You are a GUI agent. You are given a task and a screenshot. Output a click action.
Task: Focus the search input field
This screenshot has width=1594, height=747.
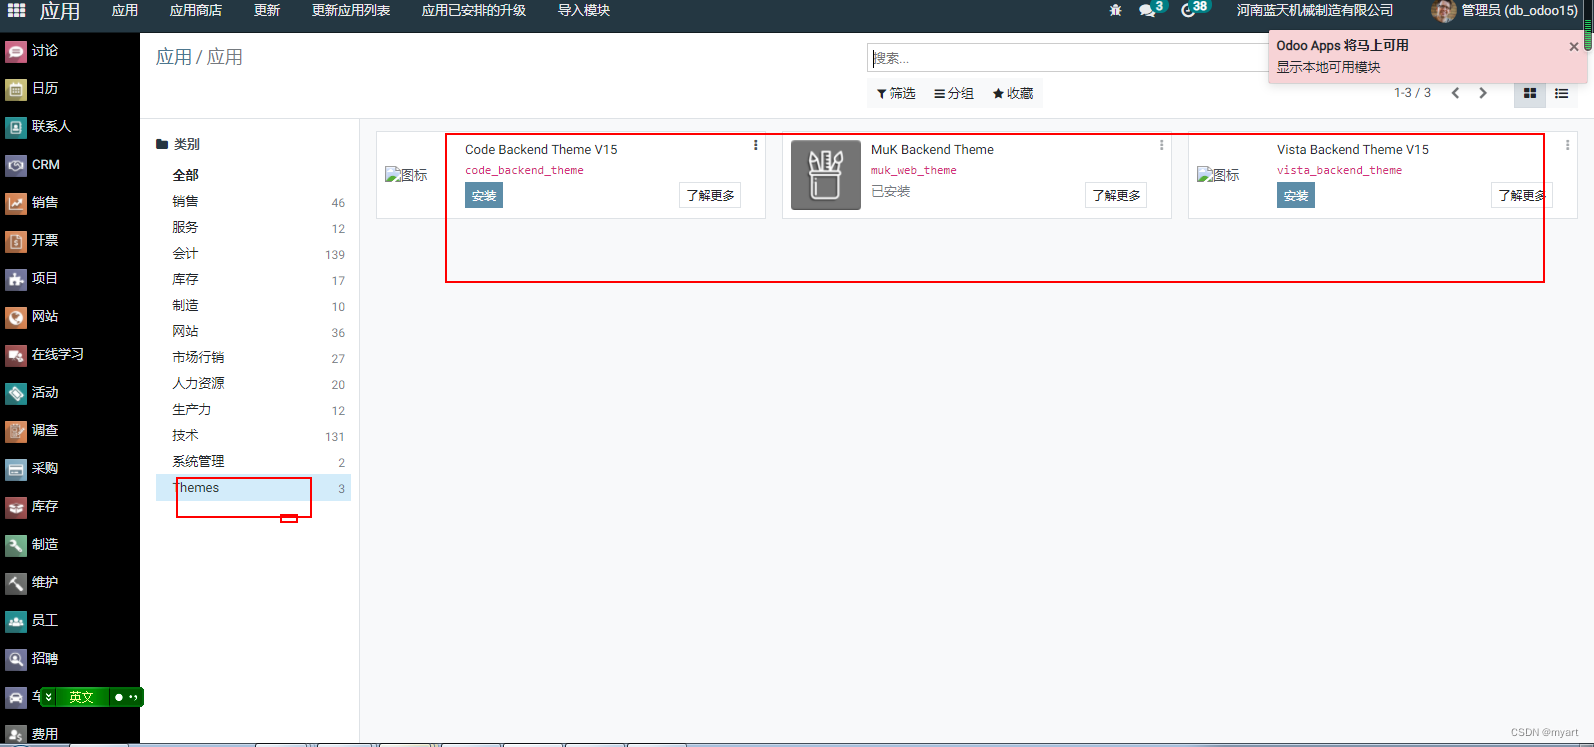(1068, 58)
